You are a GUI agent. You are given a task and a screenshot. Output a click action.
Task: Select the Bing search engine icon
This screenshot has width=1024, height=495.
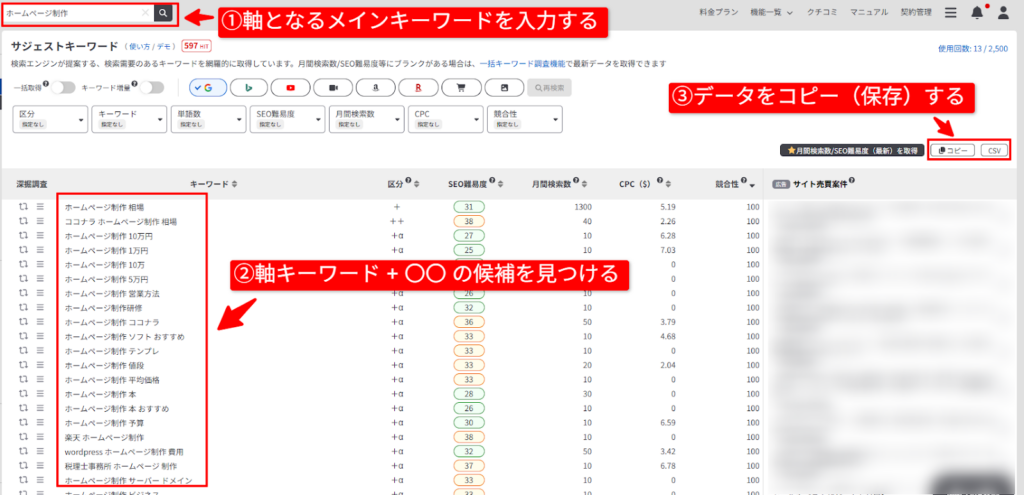[x=249, y=88]
